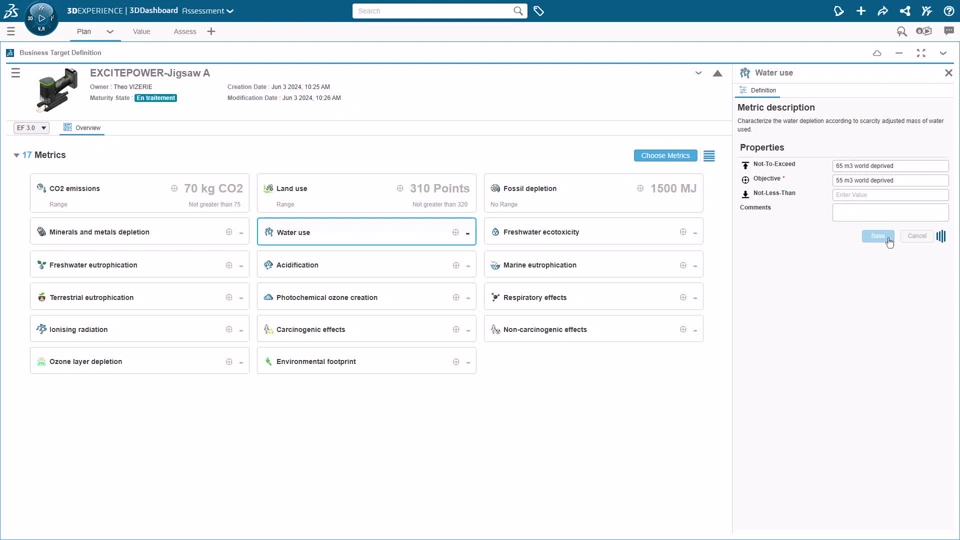Viewport: 960px width, 540px height.
Task: Save the Water use properties
Action: [x=878, y=236]
